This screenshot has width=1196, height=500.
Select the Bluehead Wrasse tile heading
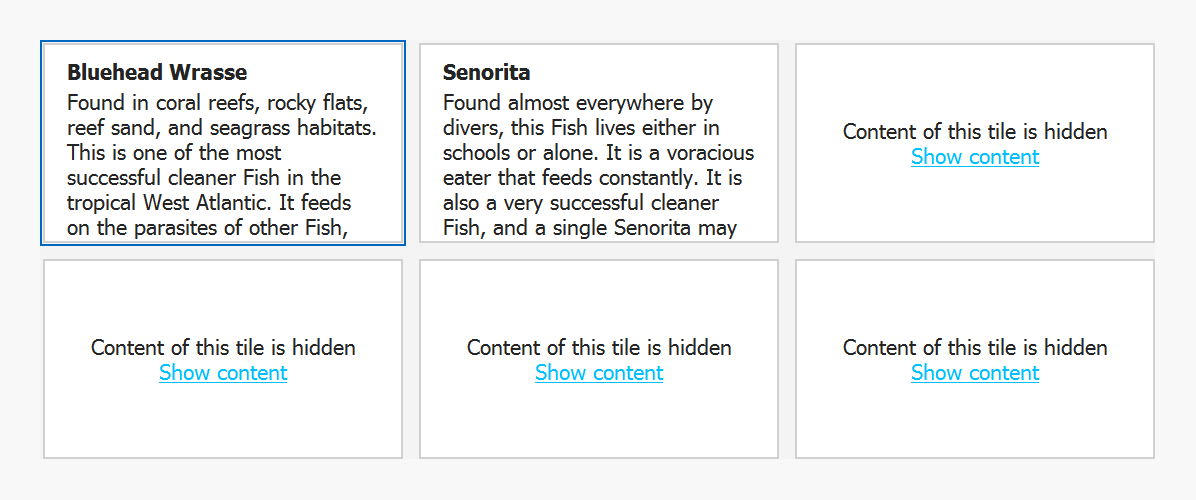coord(157,73)
